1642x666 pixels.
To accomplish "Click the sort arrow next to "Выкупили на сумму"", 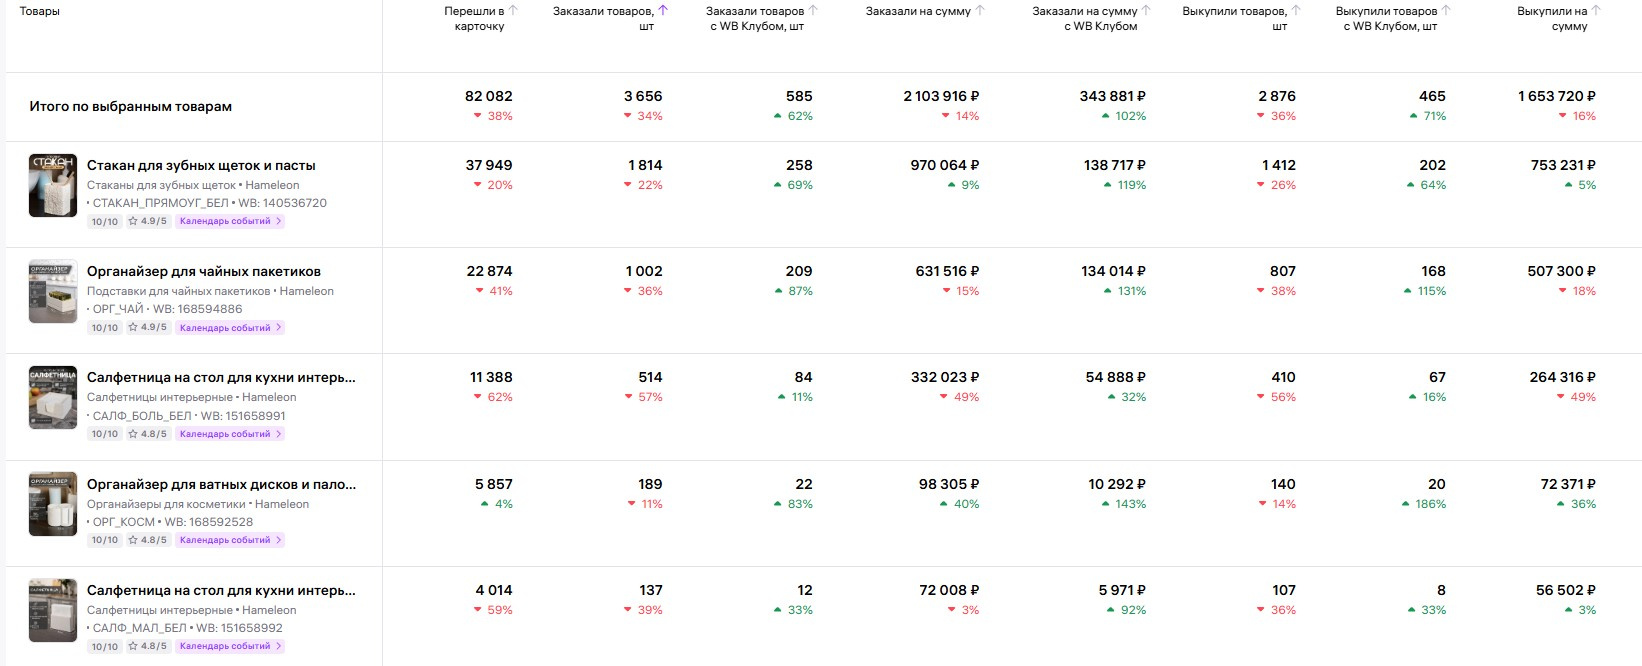I will click(1596, 11).
